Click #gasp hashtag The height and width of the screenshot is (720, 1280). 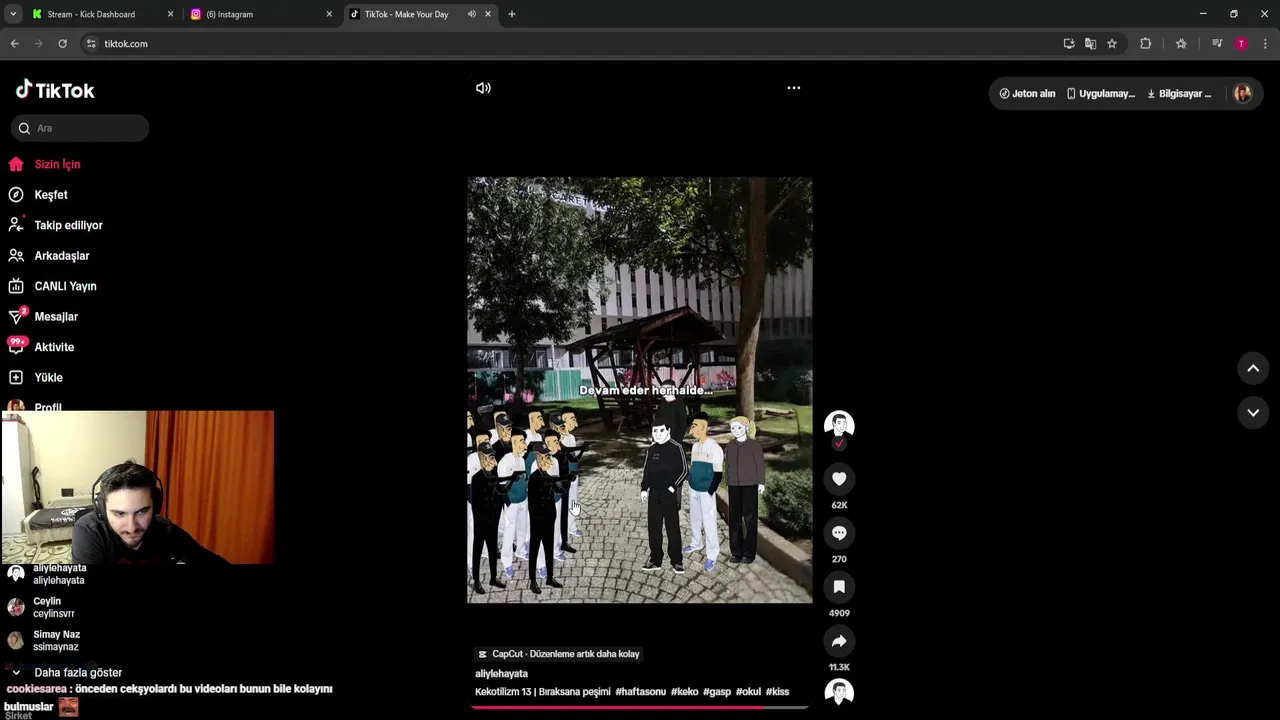point(717,692)
